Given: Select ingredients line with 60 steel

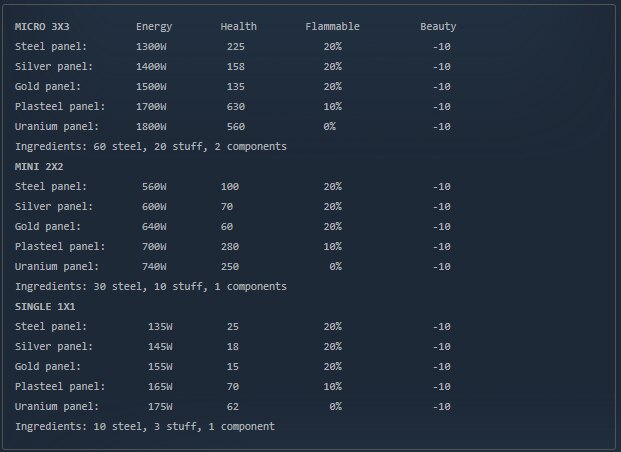Looking at the screenshot, I should point(151,147).
